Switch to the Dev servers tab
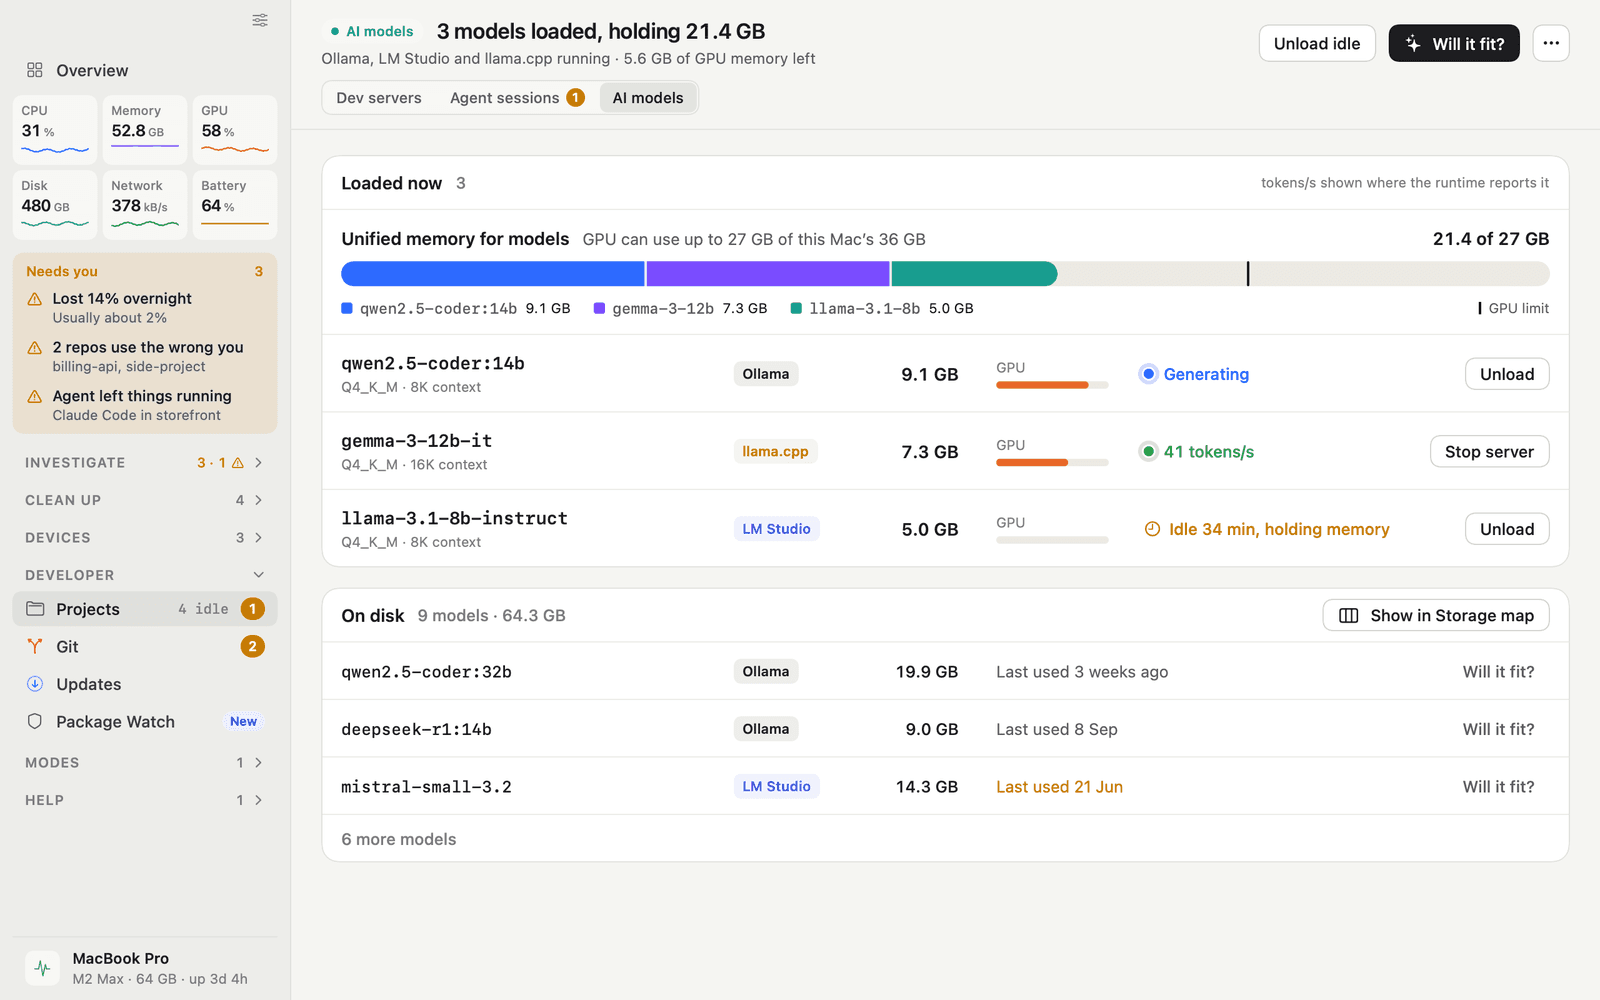 (x=379, y=98)
